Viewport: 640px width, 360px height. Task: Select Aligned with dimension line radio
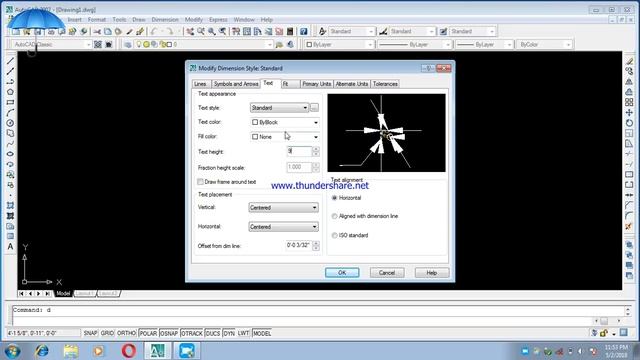click(334, 216)
